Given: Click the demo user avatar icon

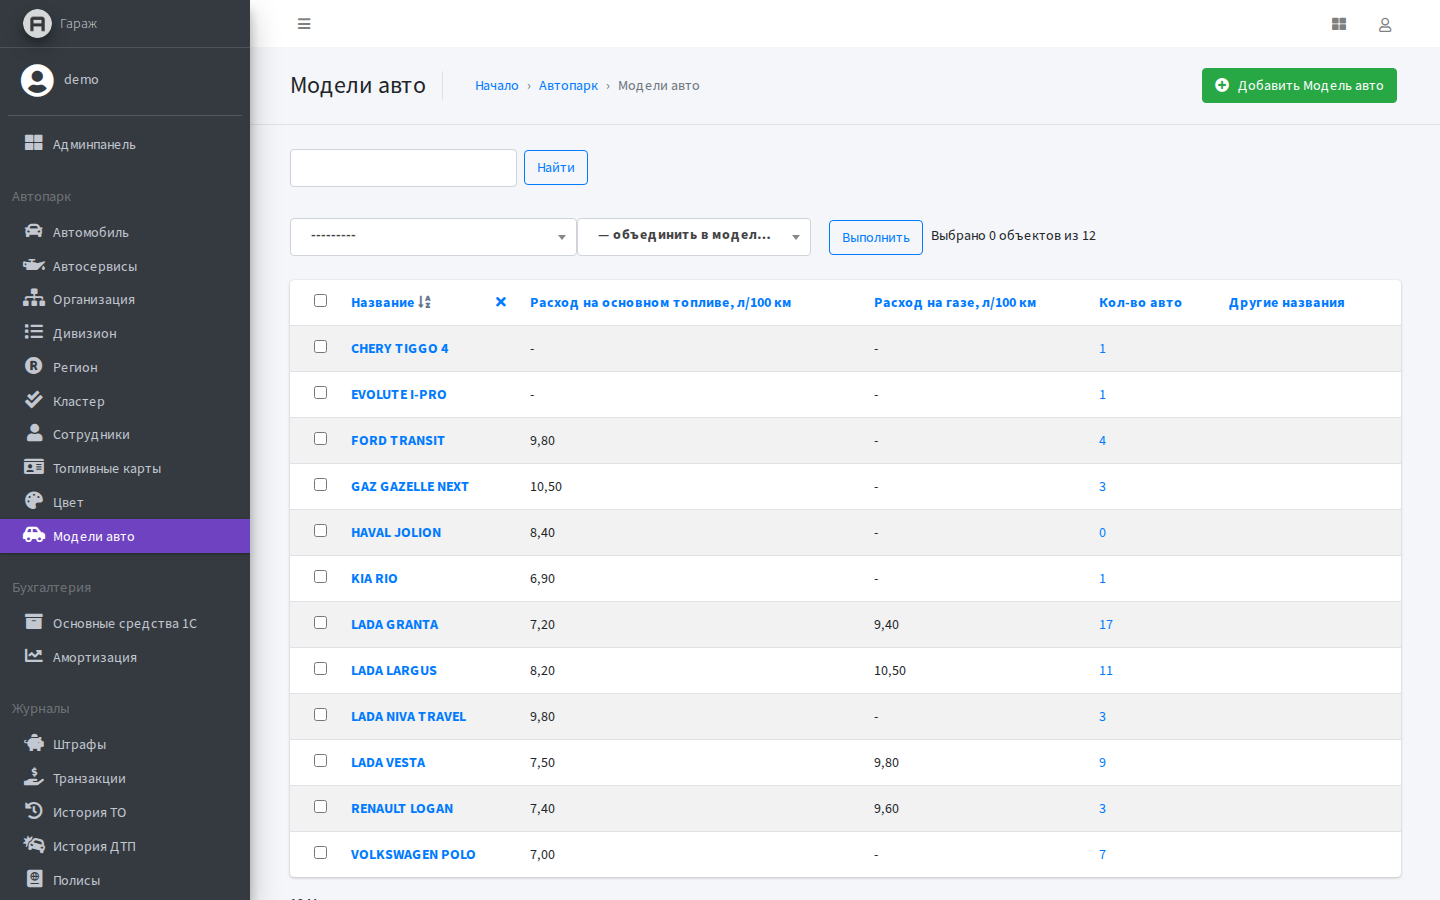Looking at the screenshot, I should (37, 80).
